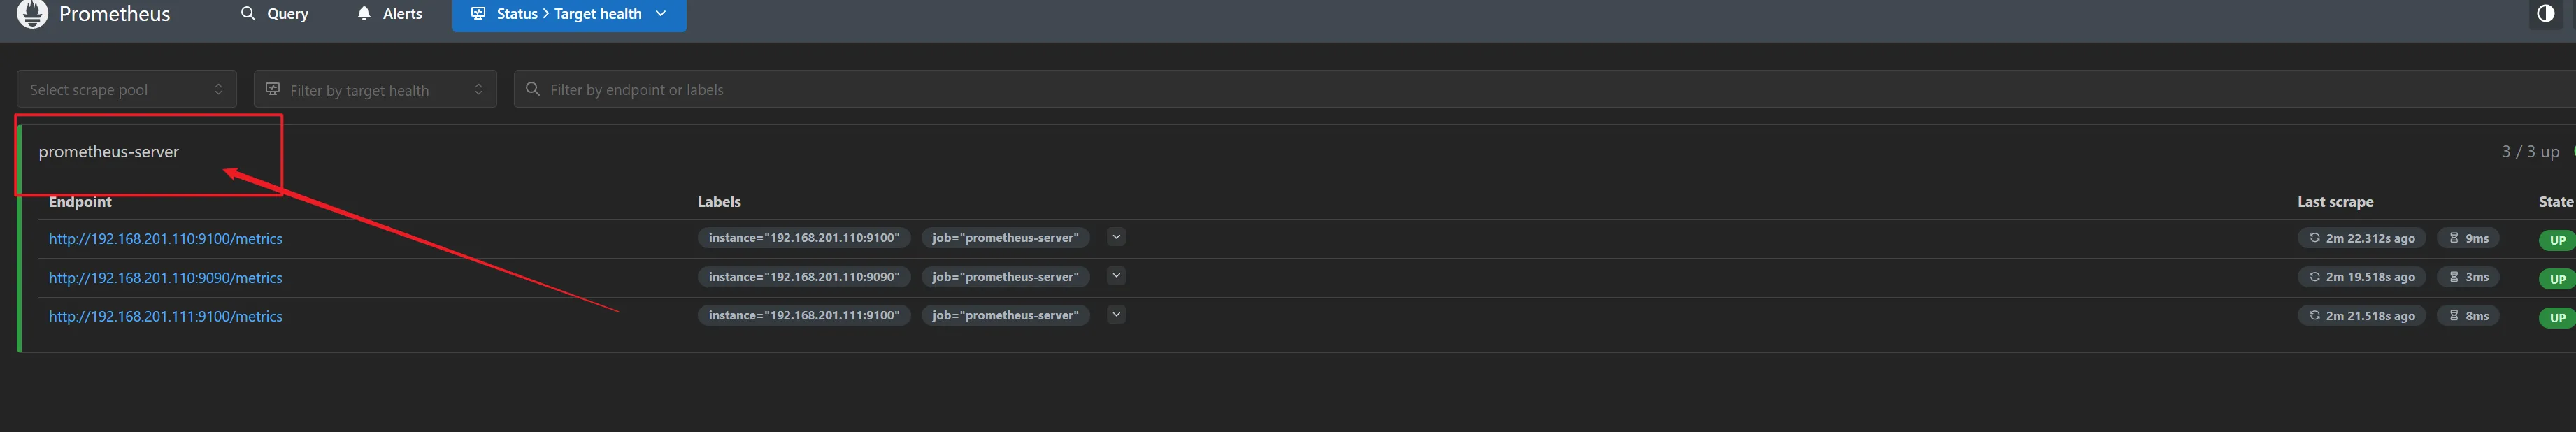Click the UP state badge of the first target

point(2557,240)
